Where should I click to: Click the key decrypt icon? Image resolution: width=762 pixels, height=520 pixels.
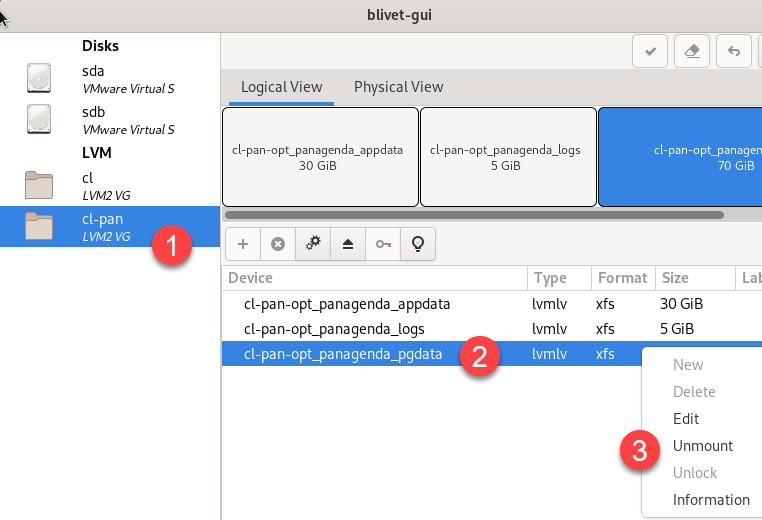pos(383,244)
